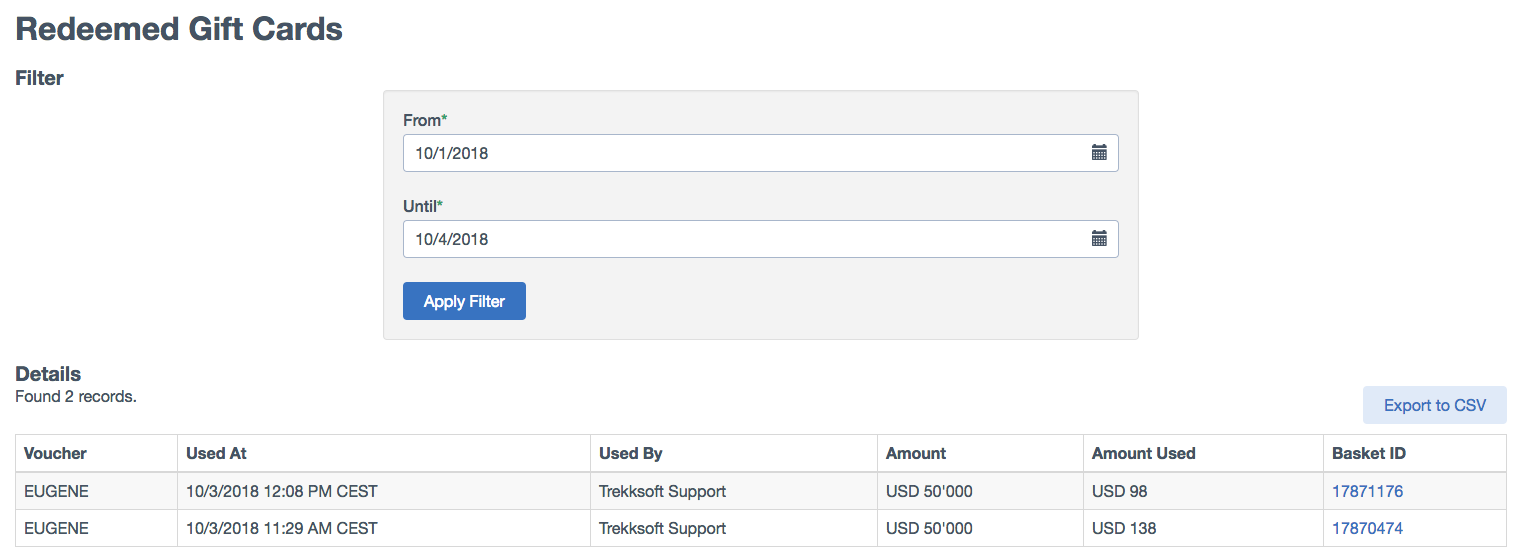The image size is (1523, 560).
Task: Click the first EUGENE voucher row
Action: [x=761, y=491]
